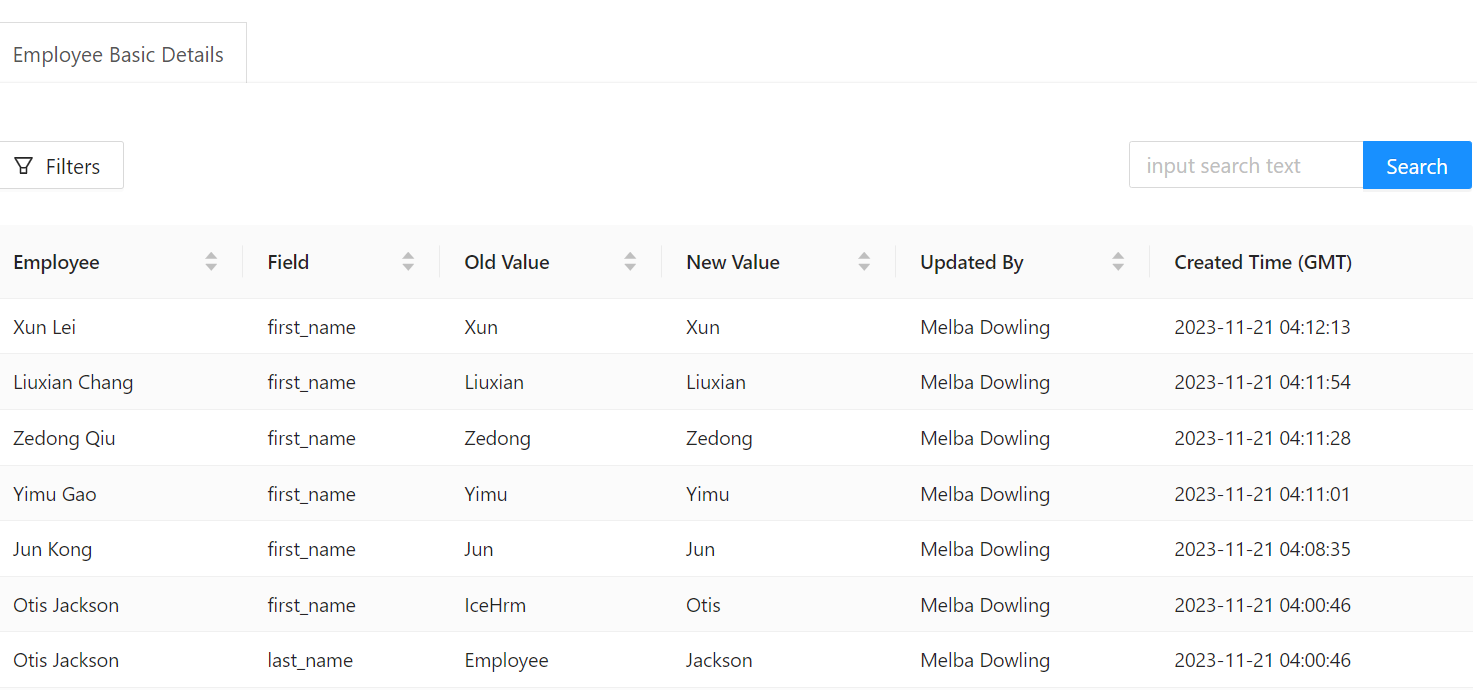Sort by Field column sort icon
The image size is (1477, 690).
[408, 262]
